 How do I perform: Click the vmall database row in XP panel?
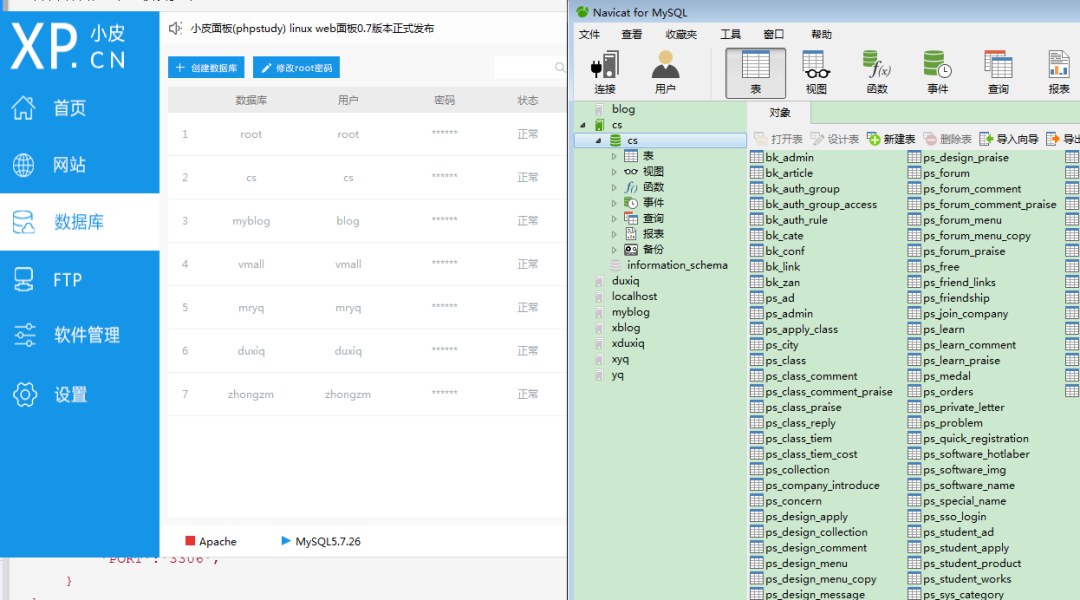(x=367, y=264)
